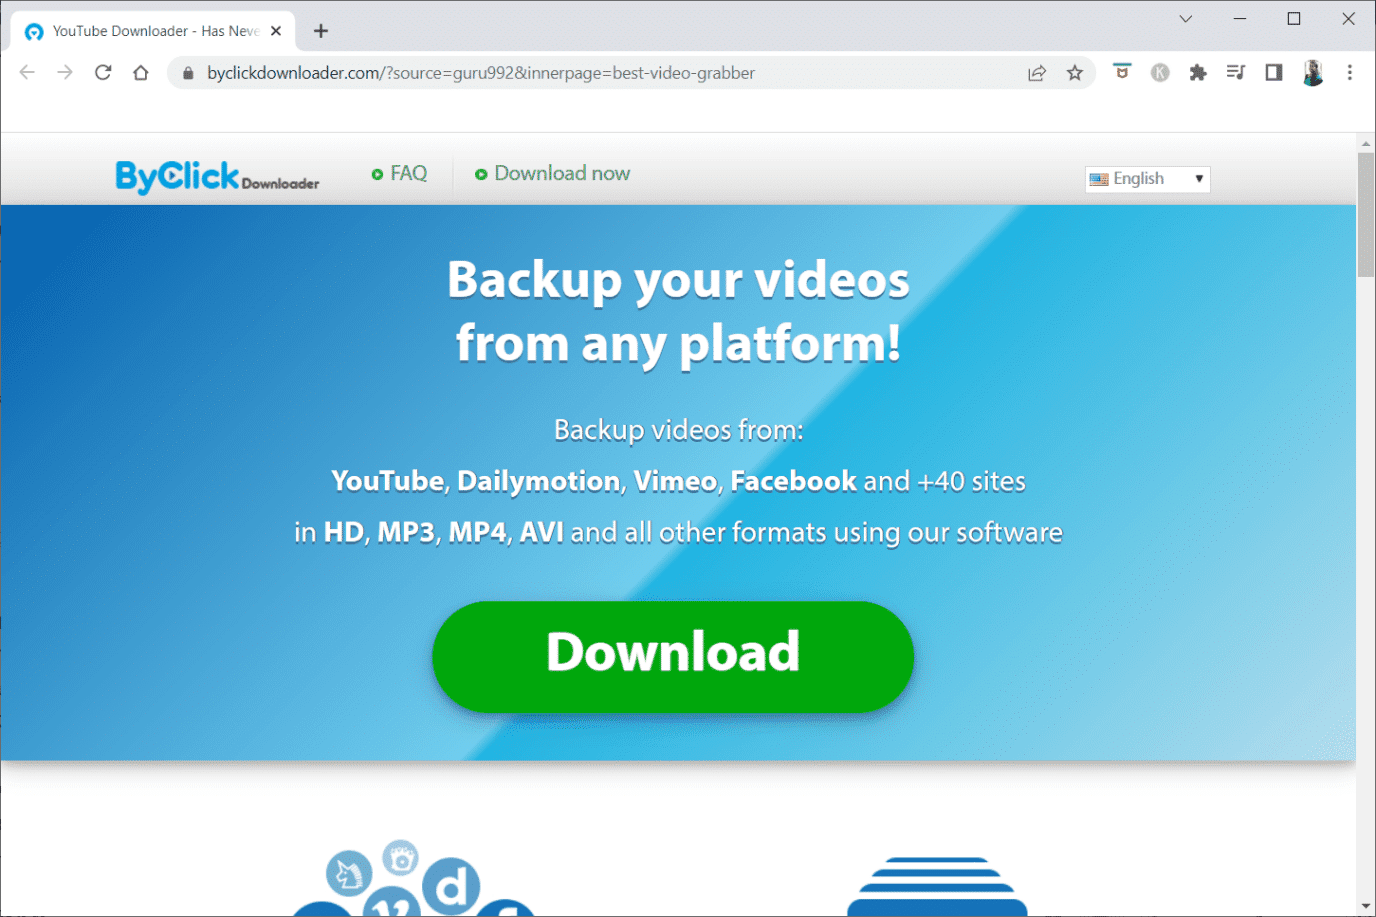The image size is (1376, 917).
Task: Expand the English language dropdown
Action: pyautogui.click(x=1148, y=179)
